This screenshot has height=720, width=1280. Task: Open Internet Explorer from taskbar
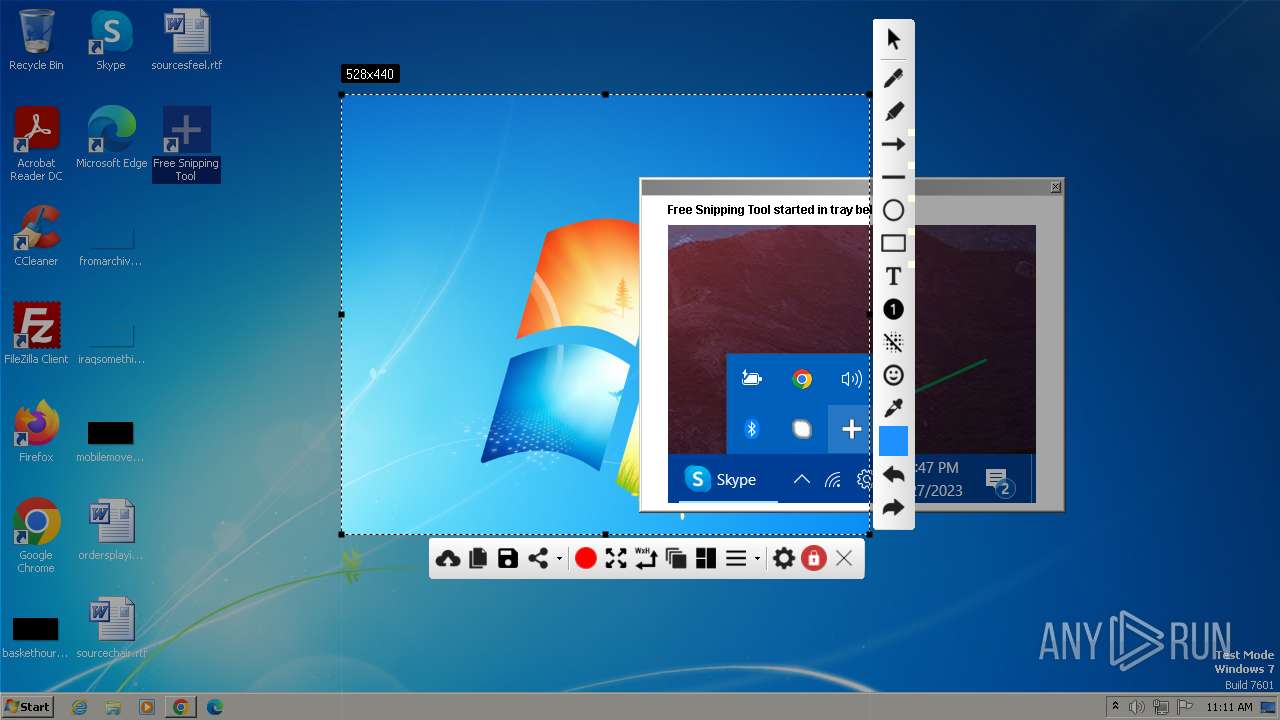pos(80,707)
